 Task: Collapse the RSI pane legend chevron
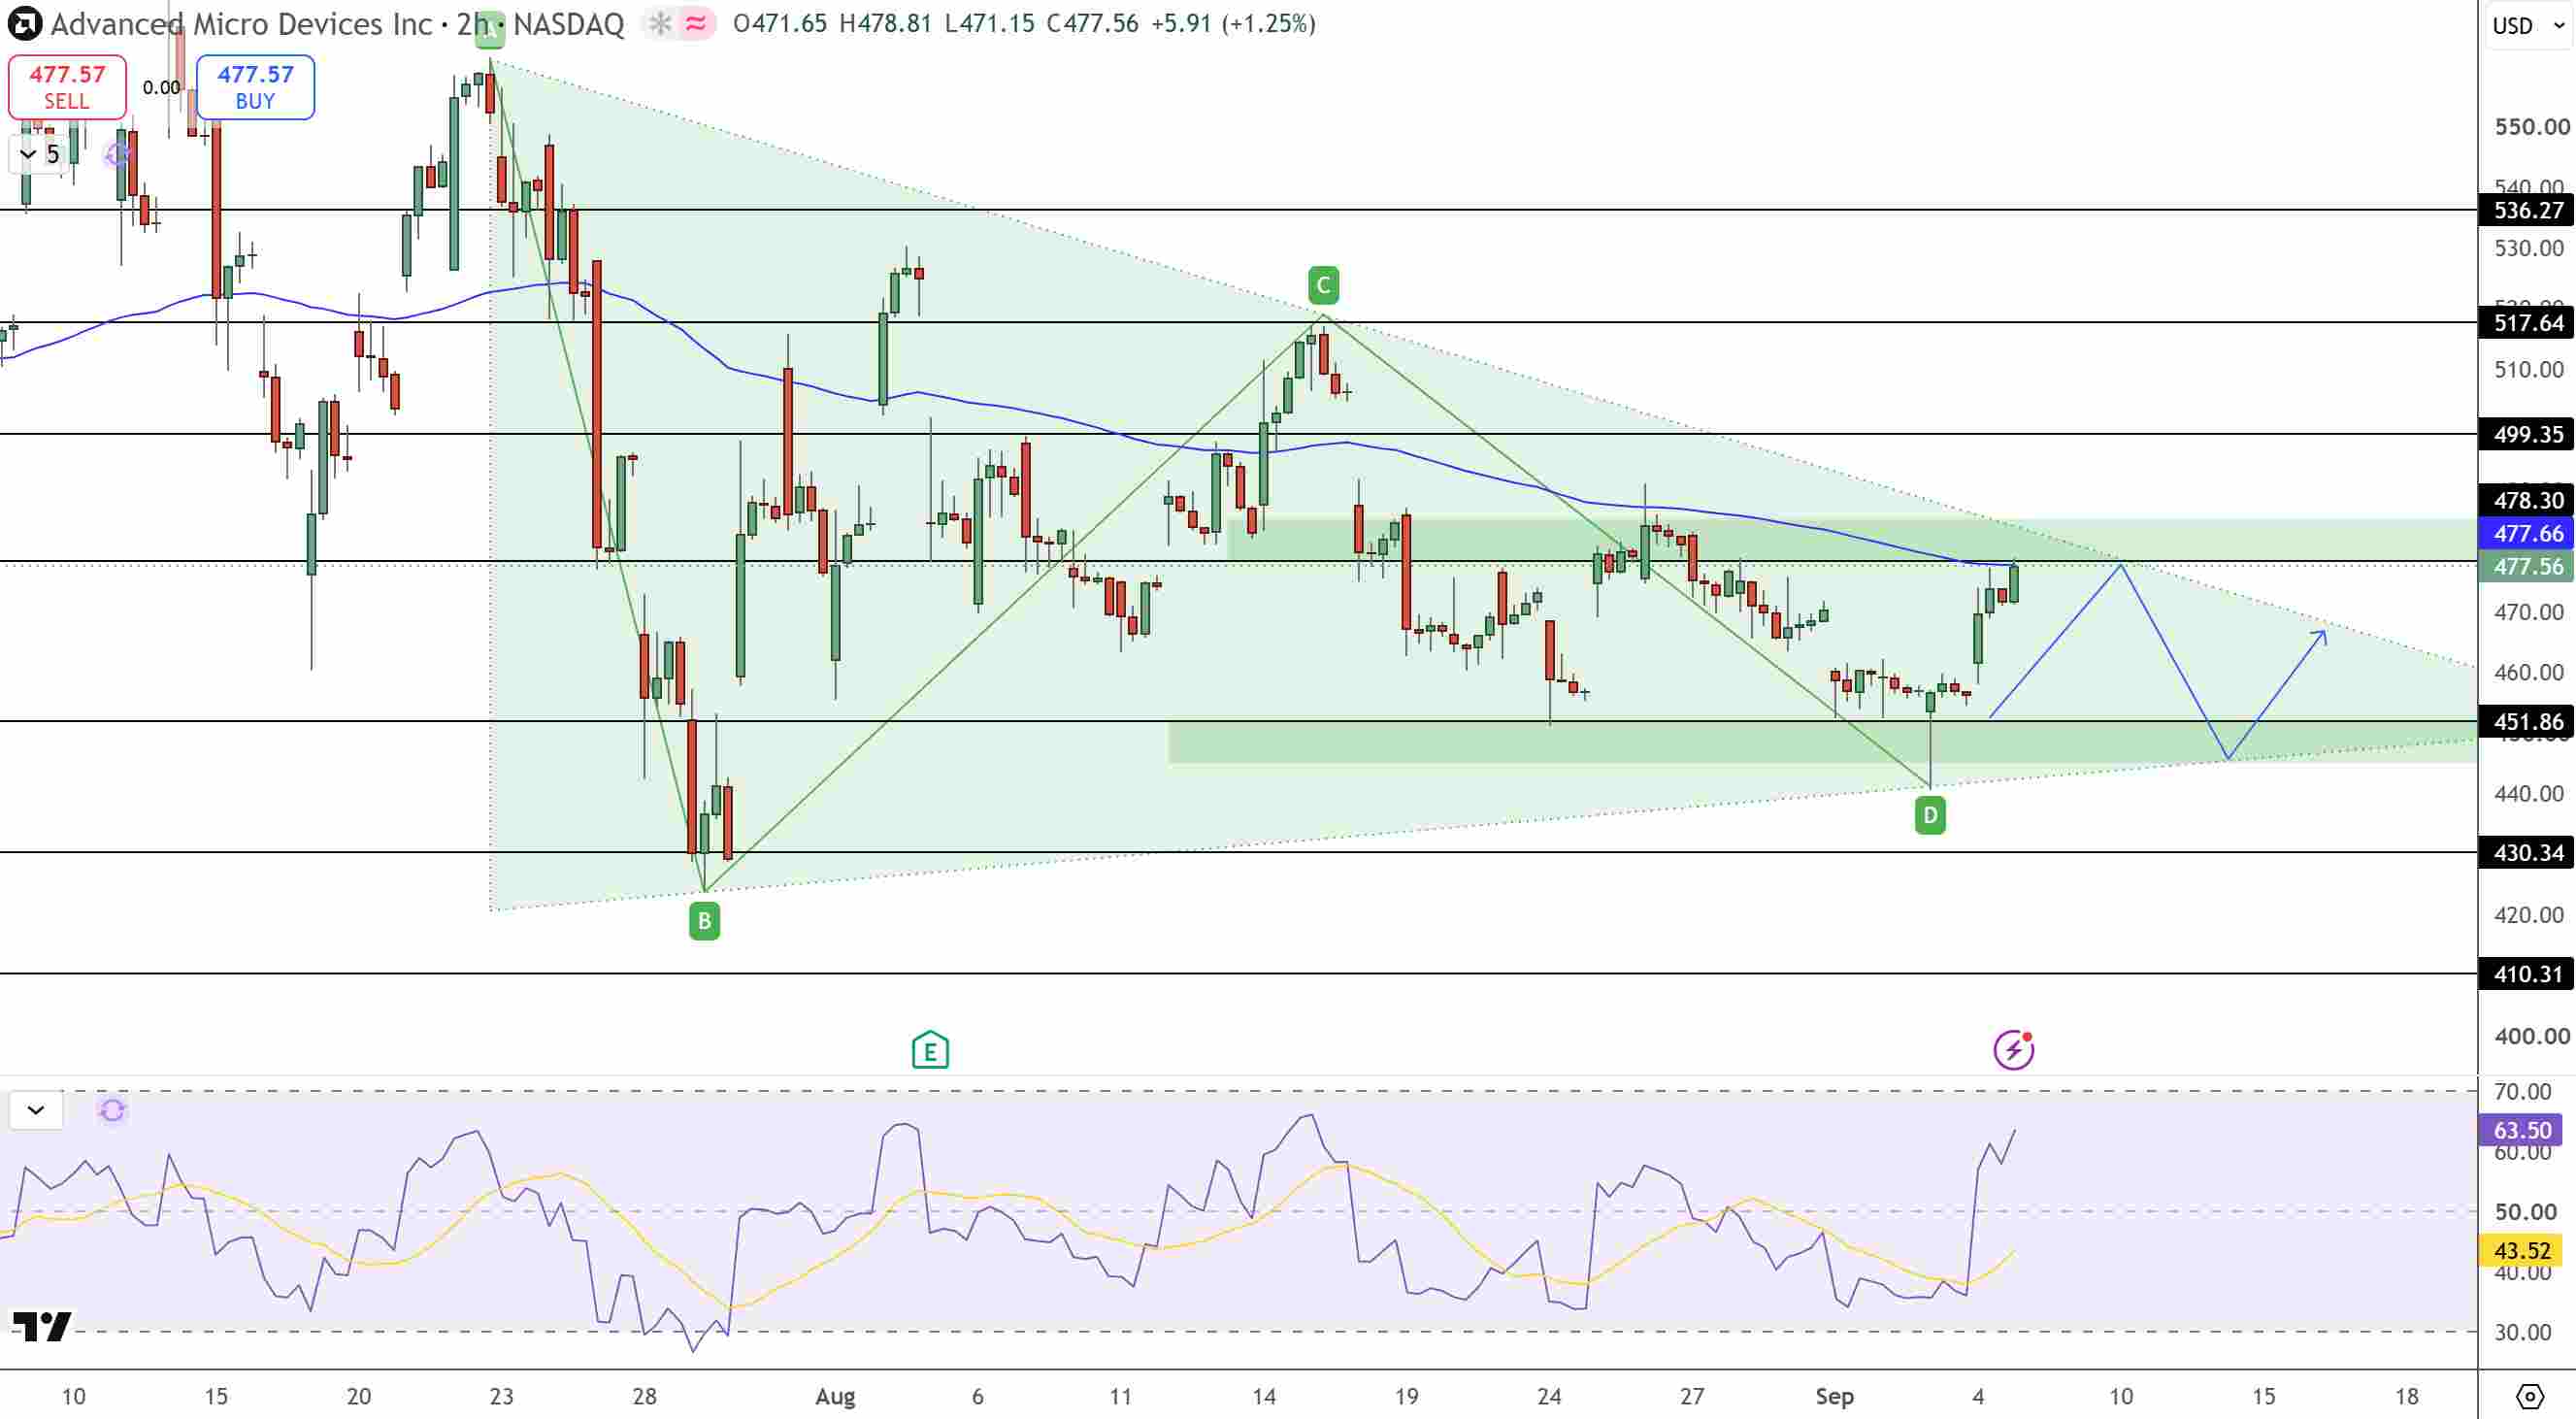36,1110
